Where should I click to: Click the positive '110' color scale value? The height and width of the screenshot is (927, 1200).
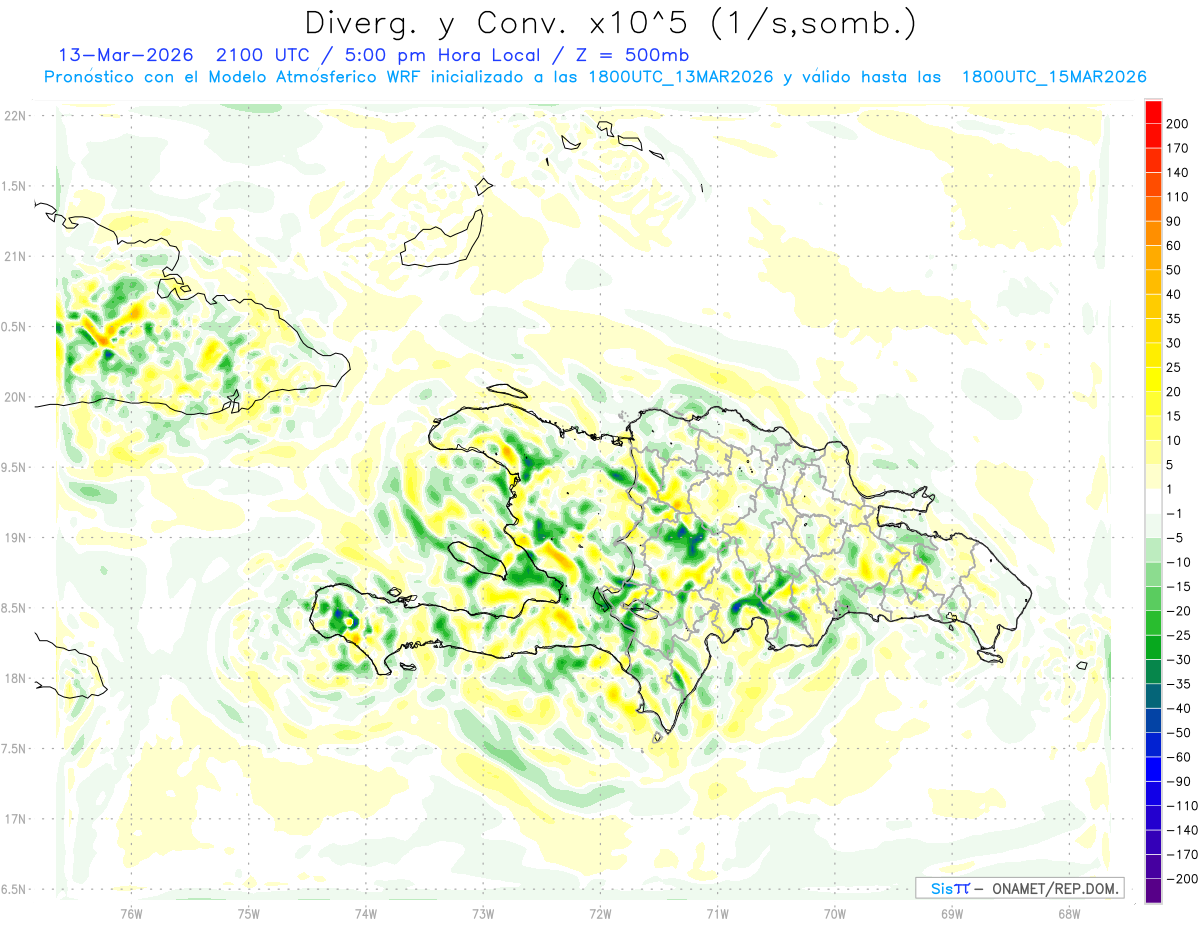pos(1177,197)
